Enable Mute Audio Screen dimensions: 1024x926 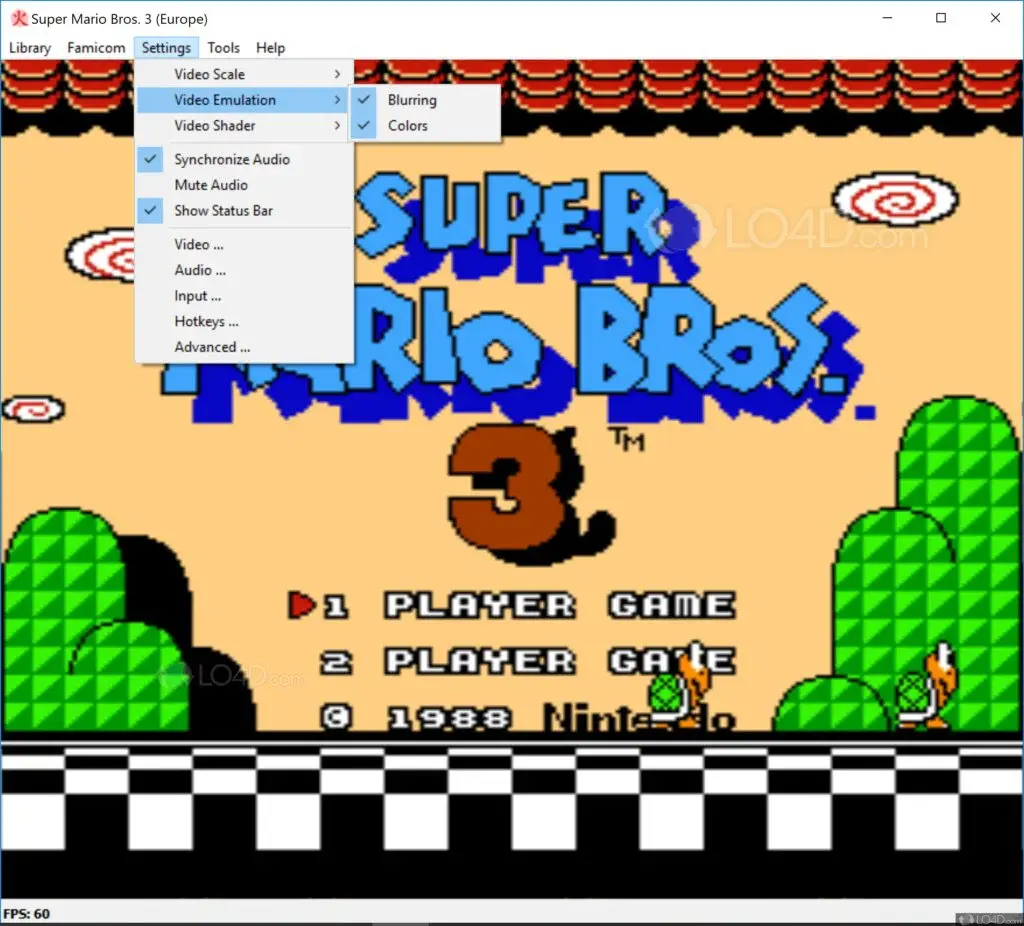245,185
